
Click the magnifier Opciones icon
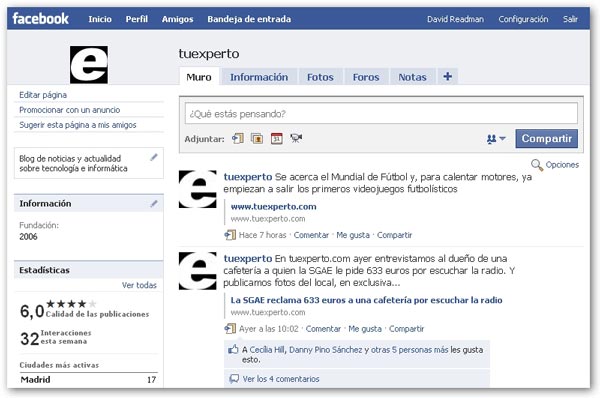click(x=537, y=165)
